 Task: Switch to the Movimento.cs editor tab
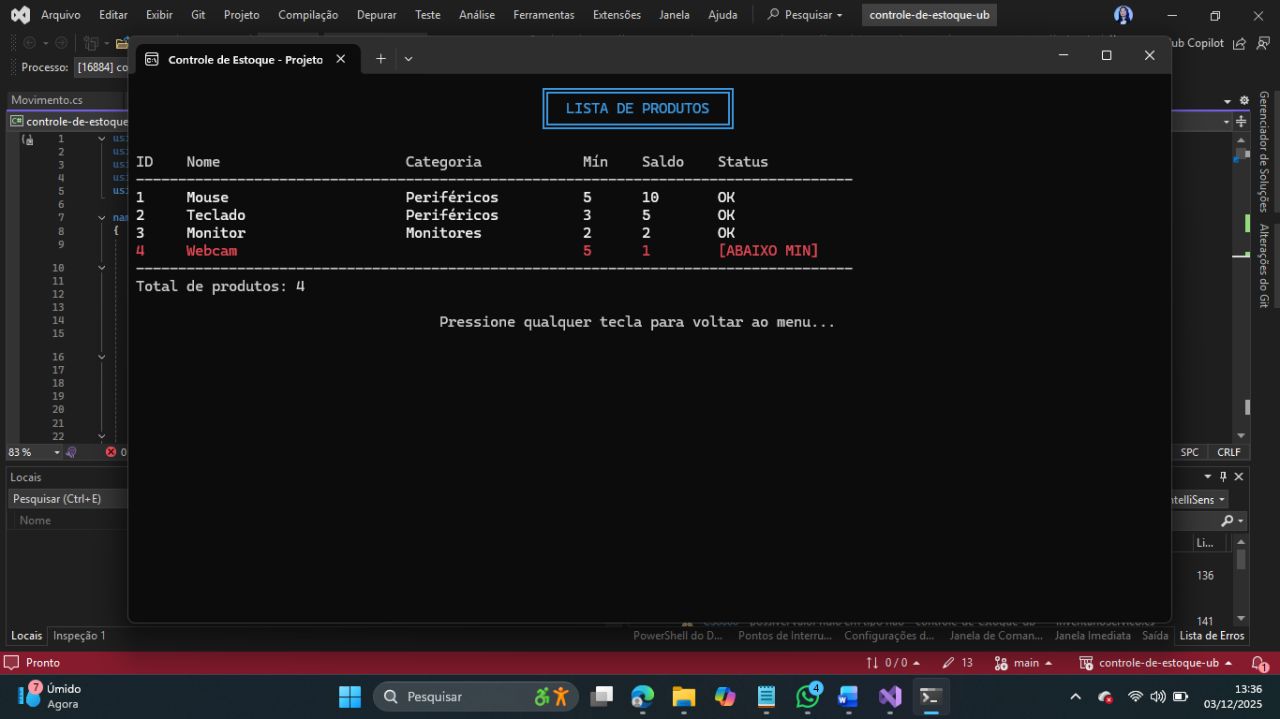pyautogui.click(x=47, y=100)
